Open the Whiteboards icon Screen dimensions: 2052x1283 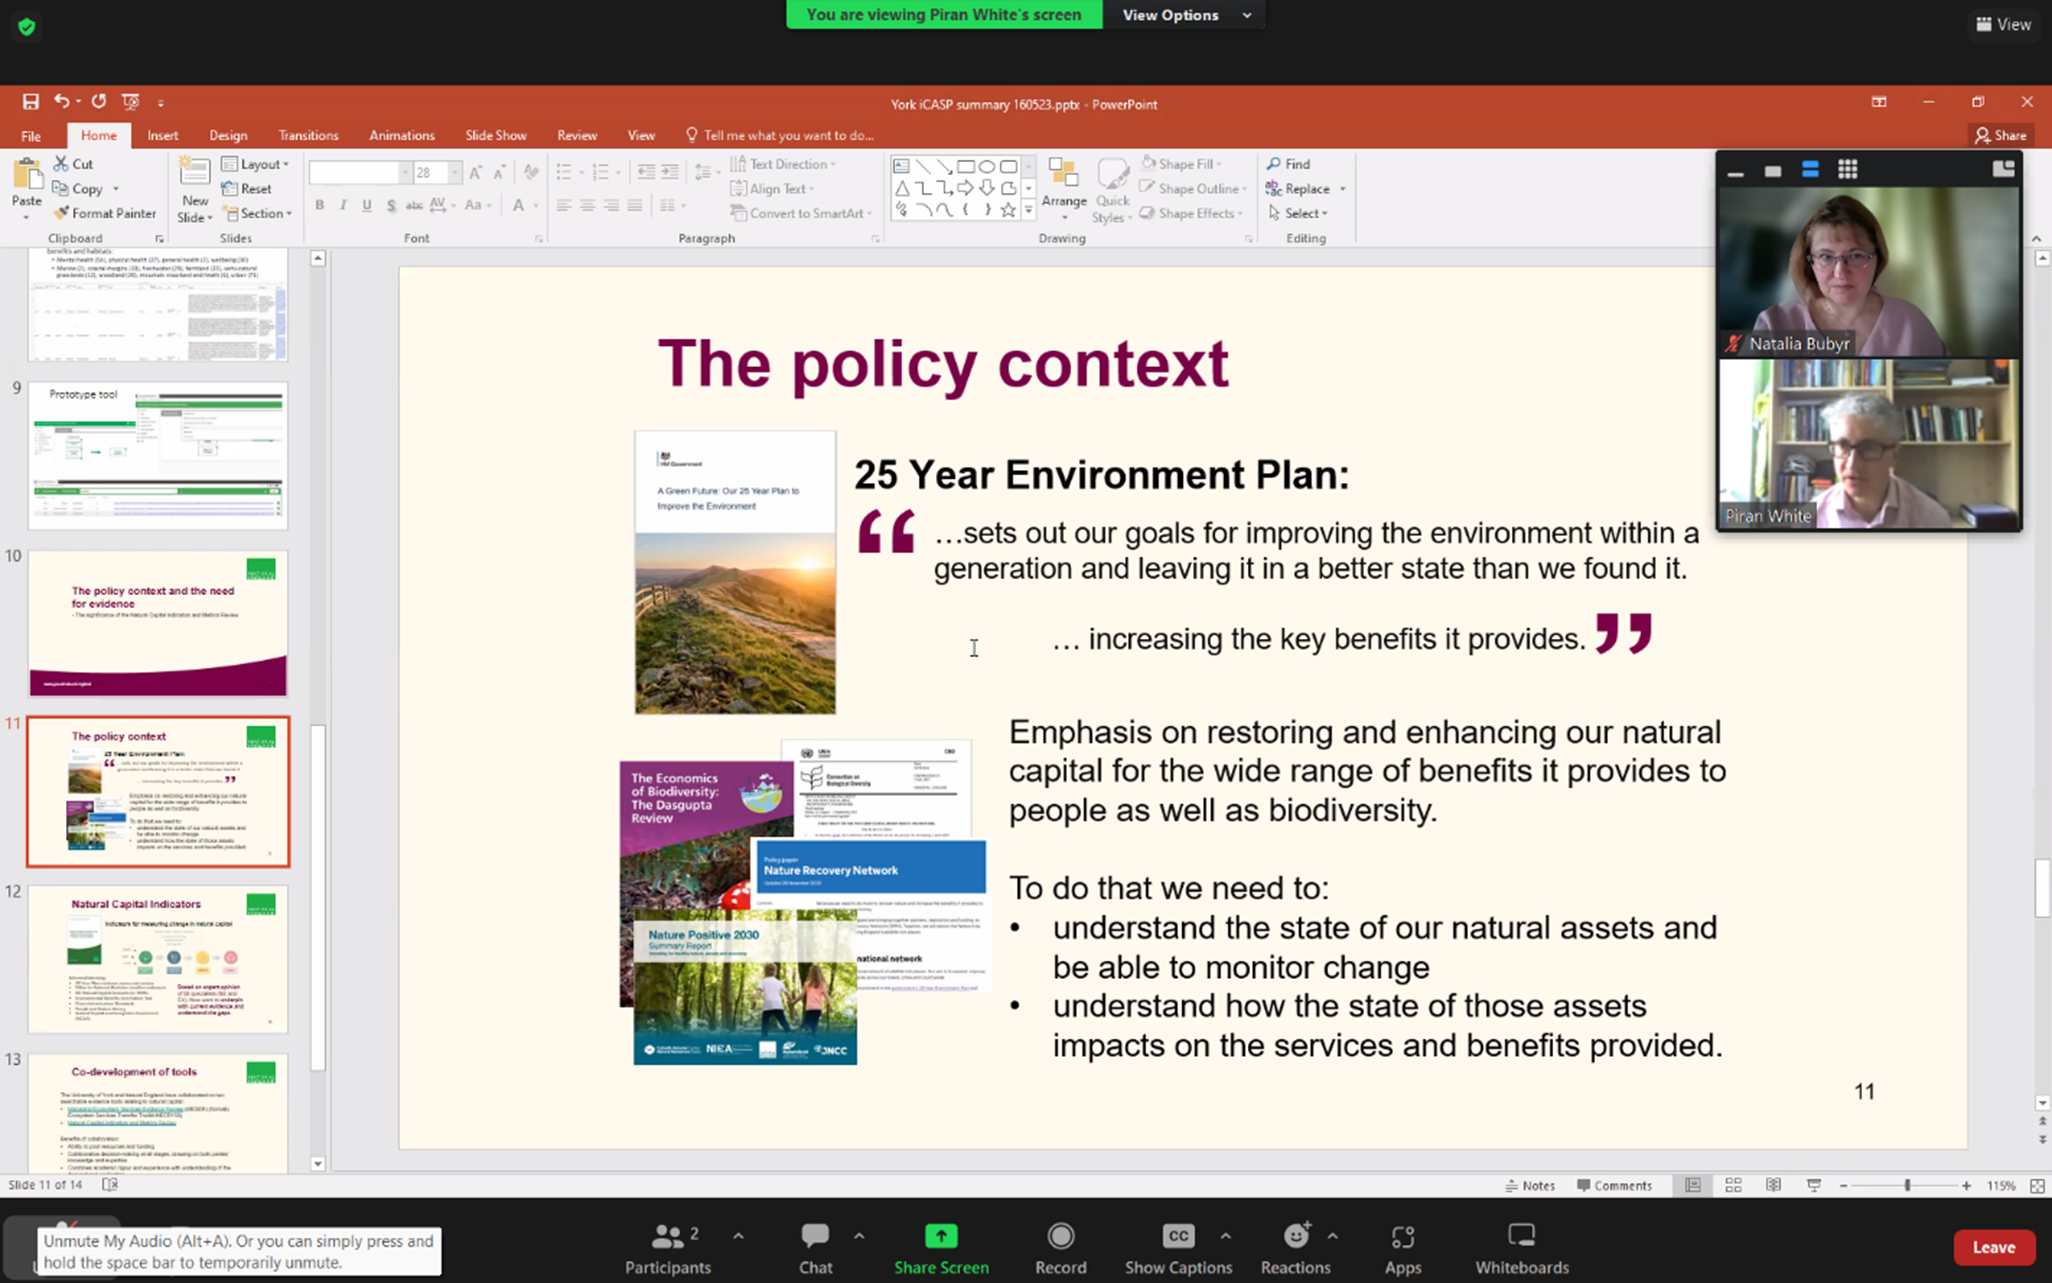pos(1521,1237)
